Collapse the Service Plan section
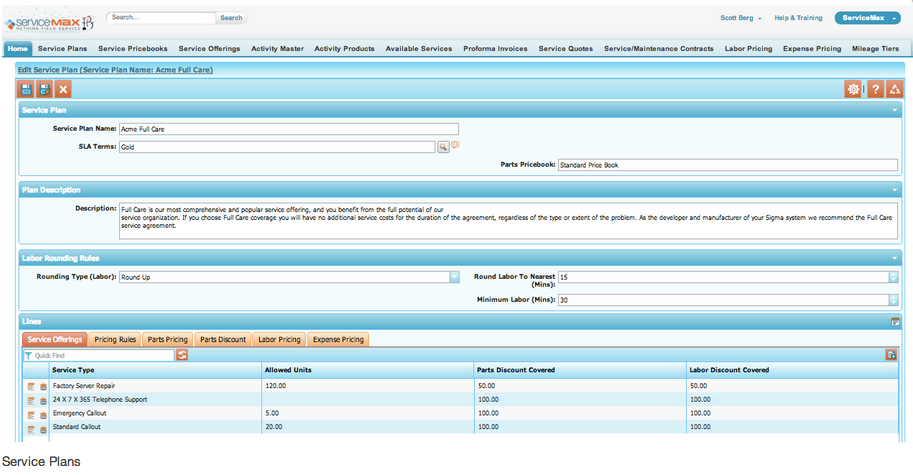The width and height of the screenshot is (913, 475). [x=895, y=110]
